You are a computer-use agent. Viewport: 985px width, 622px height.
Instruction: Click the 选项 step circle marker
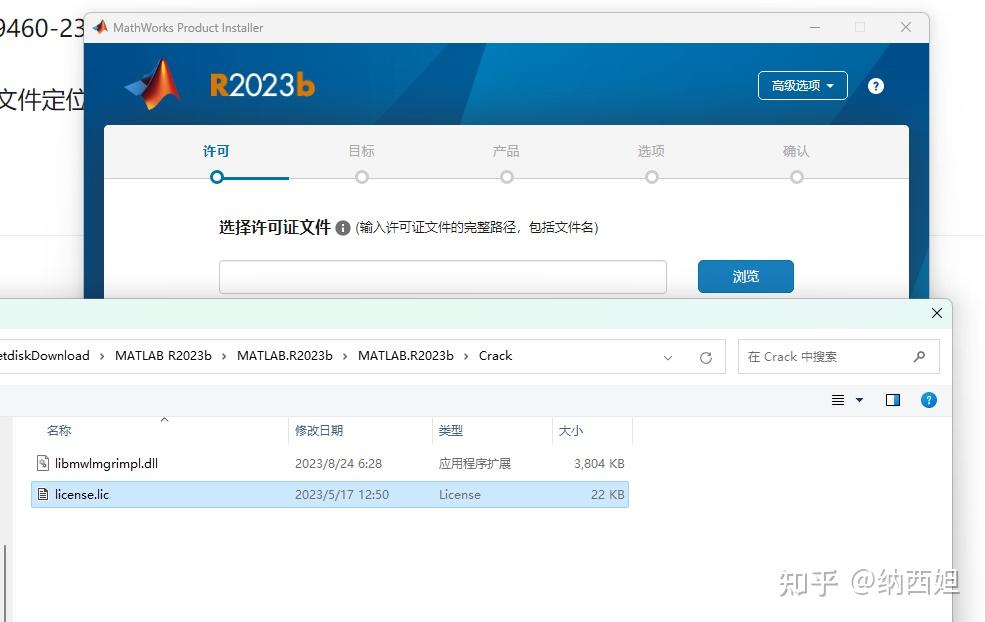[652, 177]
